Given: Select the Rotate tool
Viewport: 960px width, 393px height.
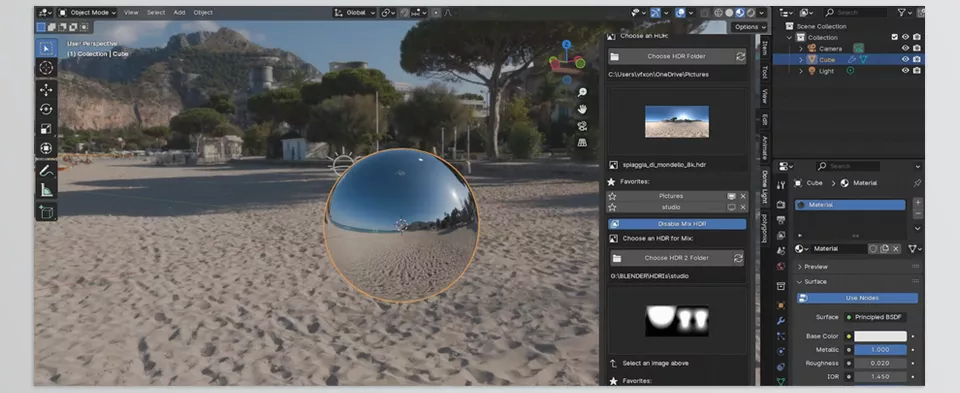Looking at the screenshot, I should pos(47,110).
